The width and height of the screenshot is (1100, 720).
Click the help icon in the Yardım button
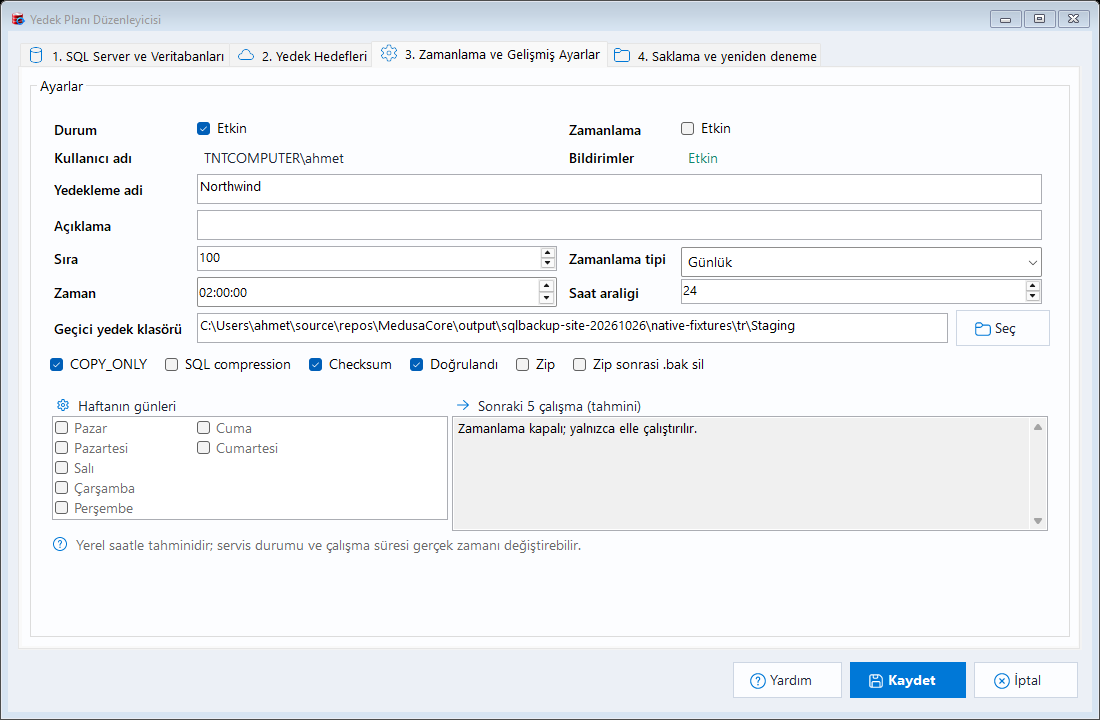758,681
